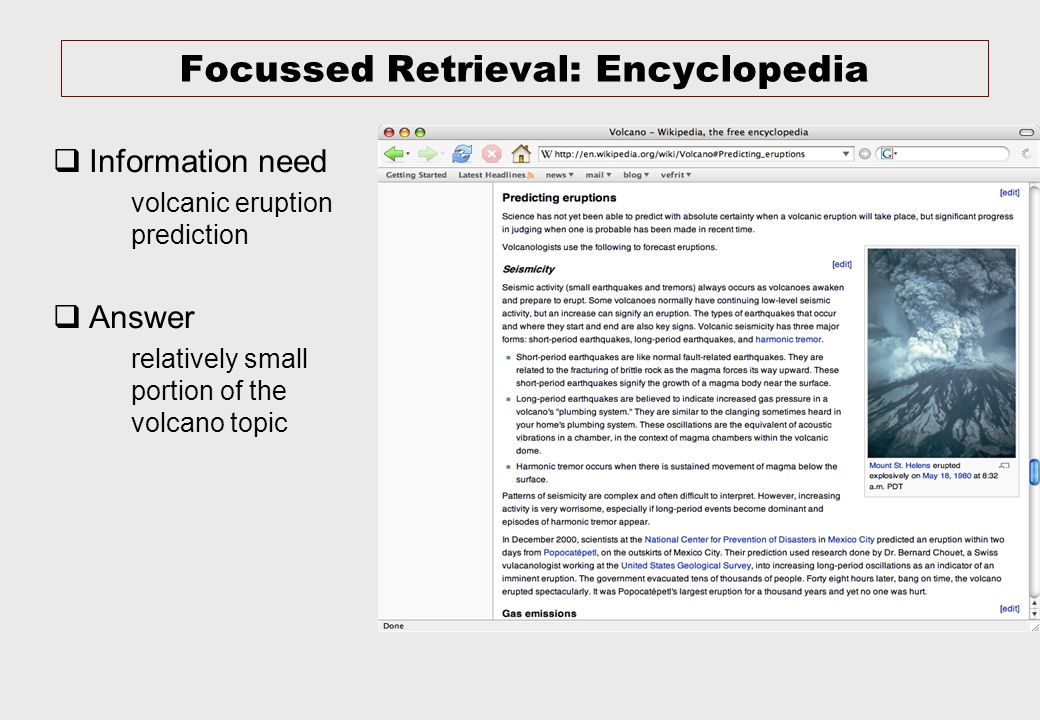Click the Go button beside the address bar
This screenshot has height=720, width=1040.
tap(865, 154)
